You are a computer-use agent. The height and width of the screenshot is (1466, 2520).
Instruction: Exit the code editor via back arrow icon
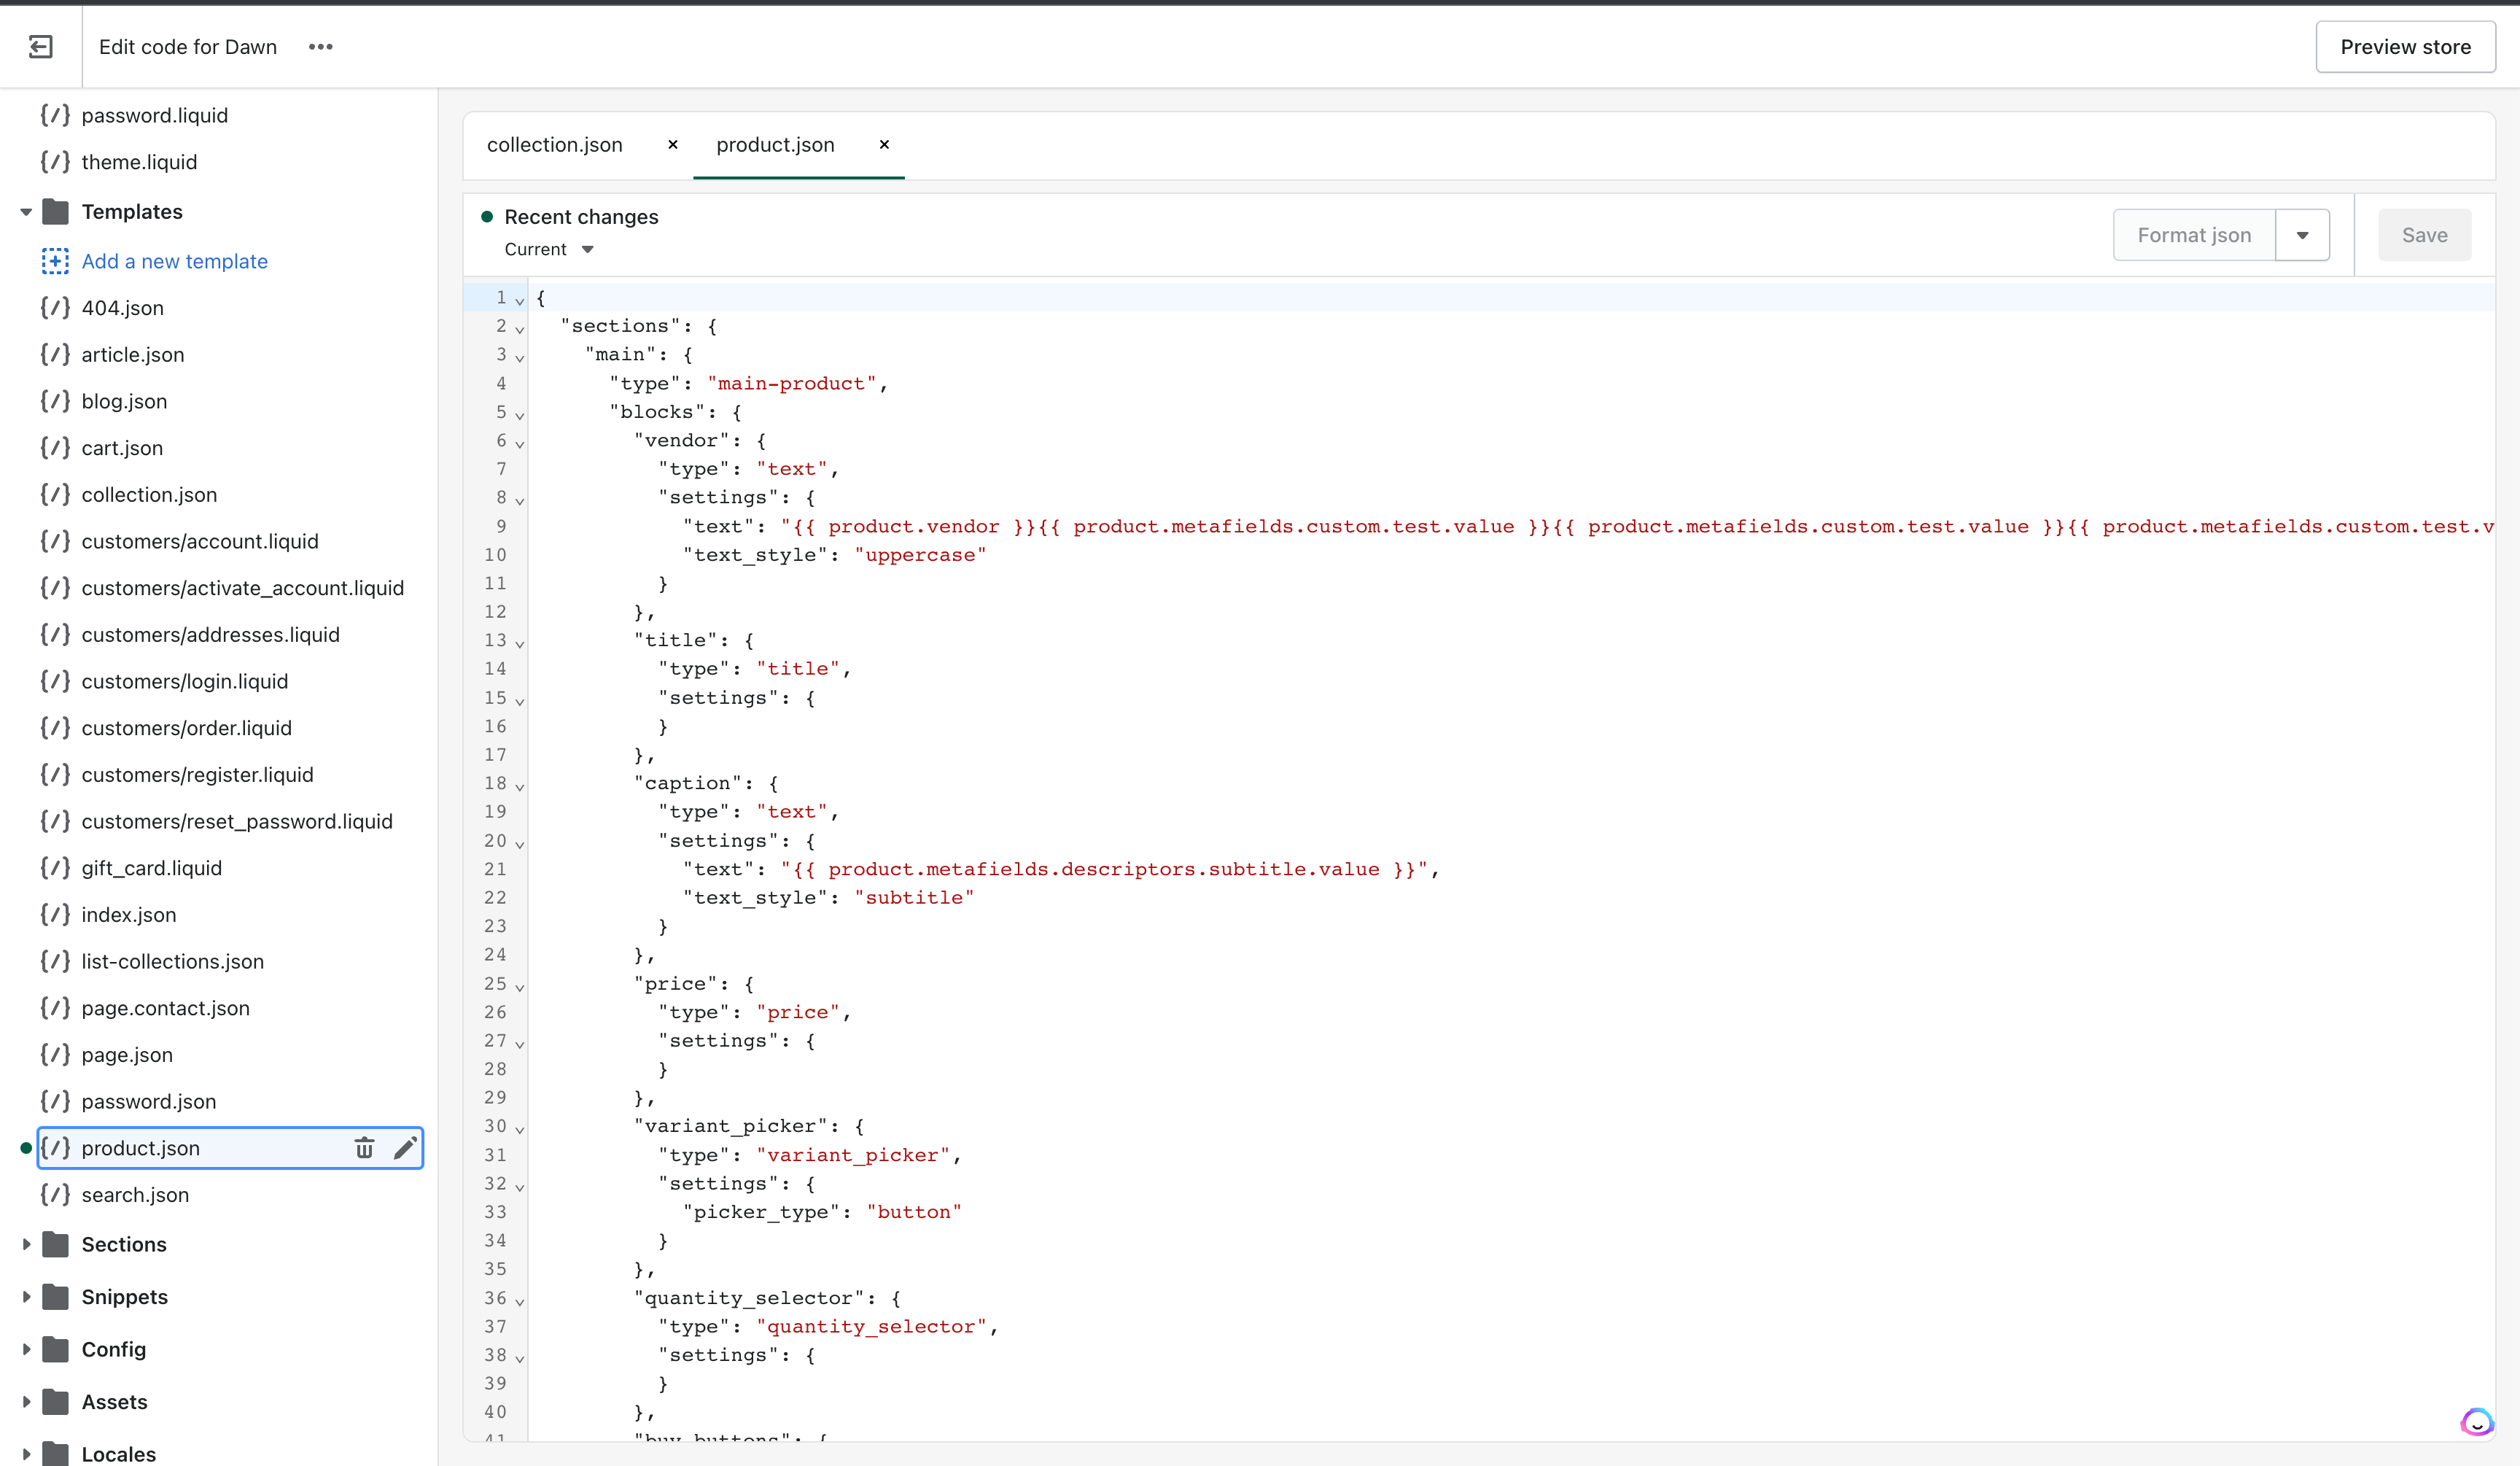(x=41, y=46)
